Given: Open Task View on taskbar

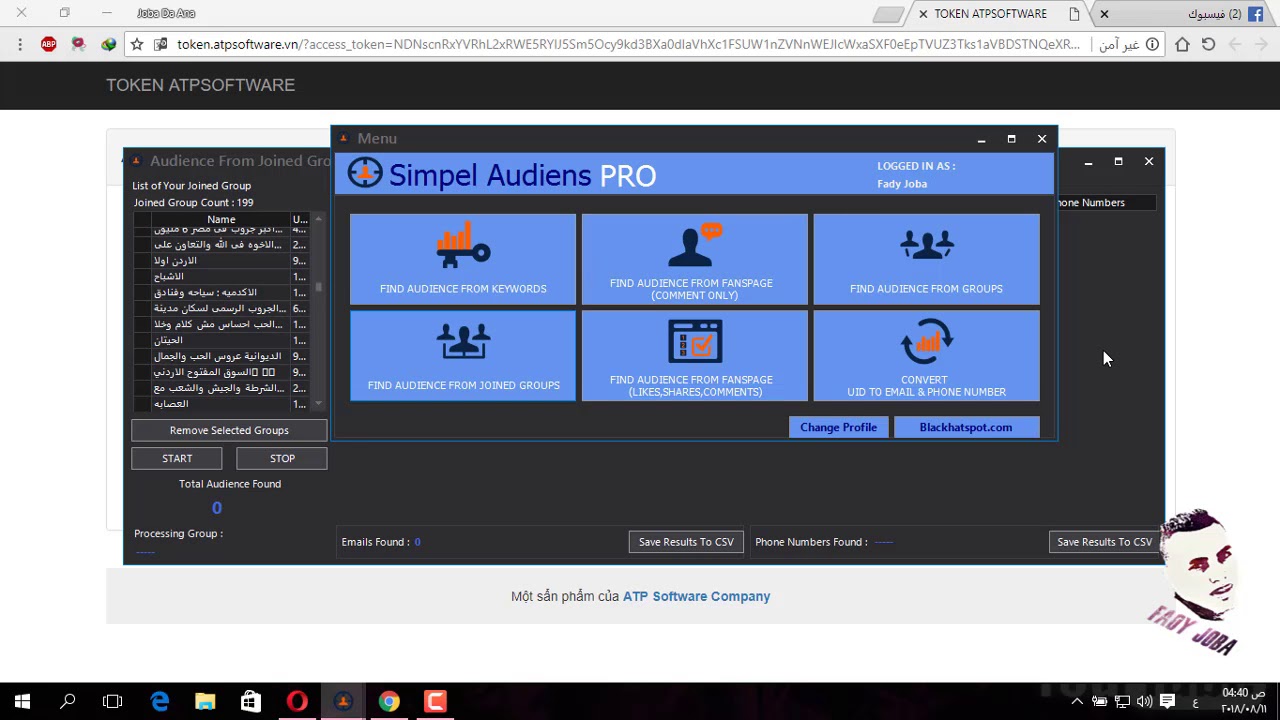Looking at the screenshot, I should (x=113, y=702).
